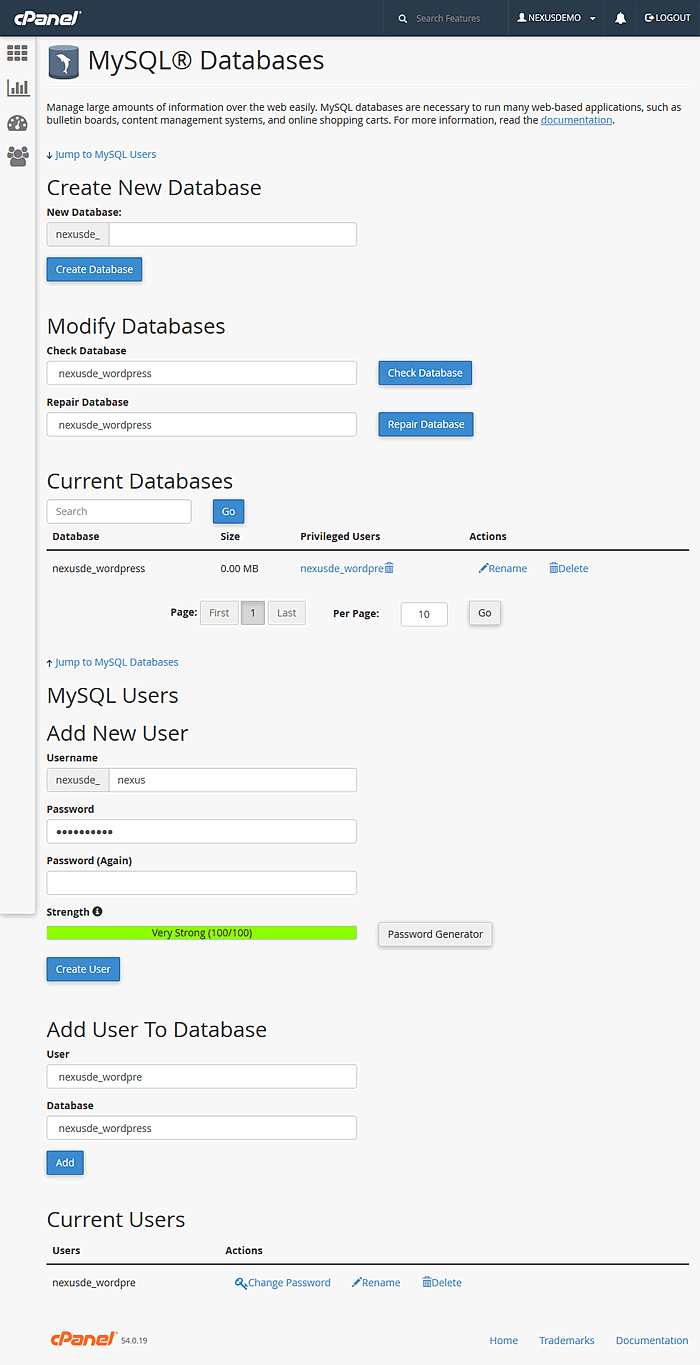Click the Create Database button

coord(93,269)
